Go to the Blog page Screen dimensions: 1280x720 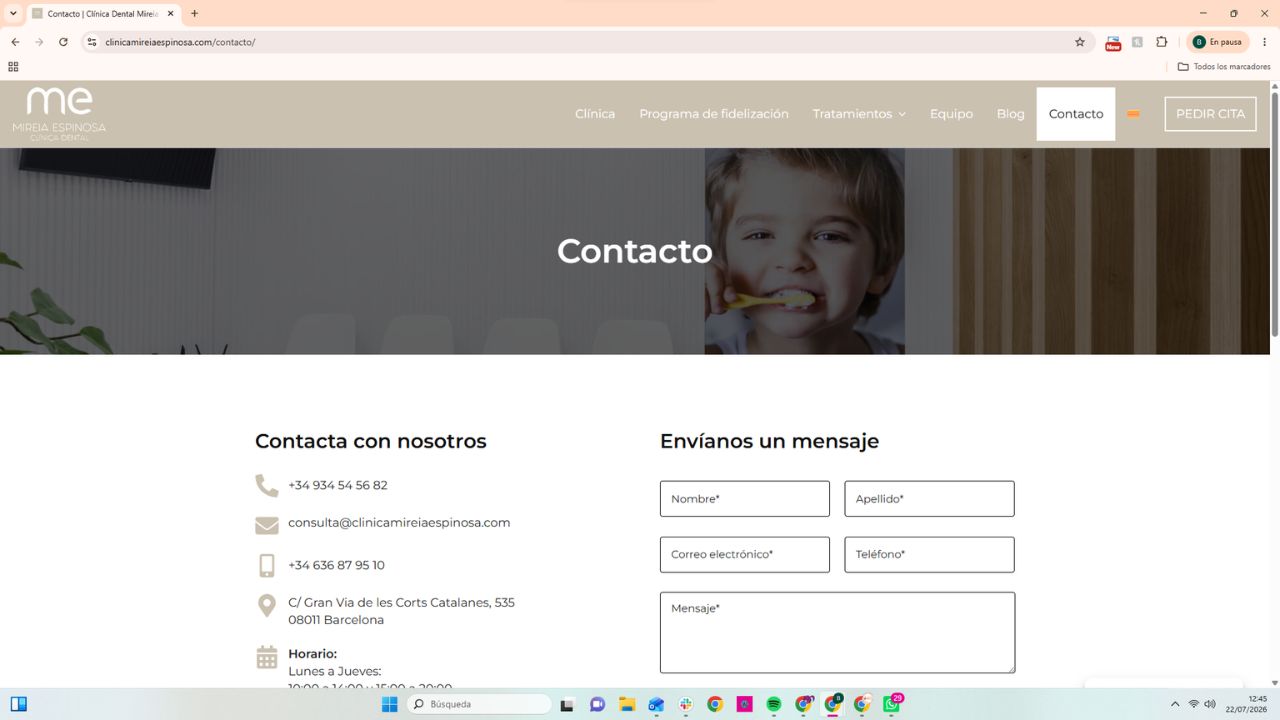pyautogui.click(x=1010, y=114)
